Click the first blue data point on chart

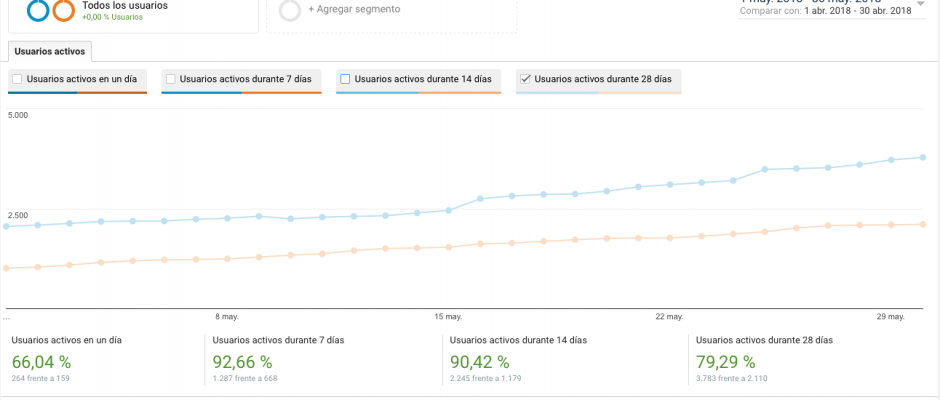coord(6,227)
